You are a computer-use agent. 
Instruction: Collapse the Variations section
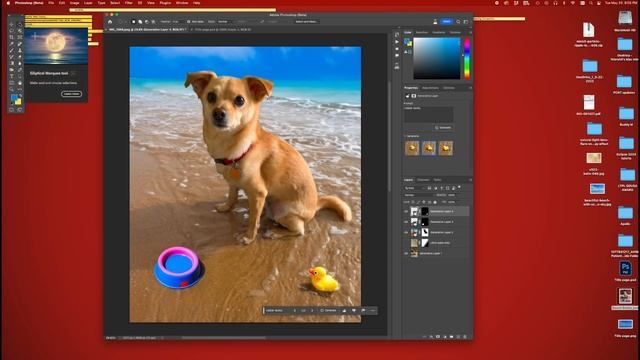click(405, 136)
